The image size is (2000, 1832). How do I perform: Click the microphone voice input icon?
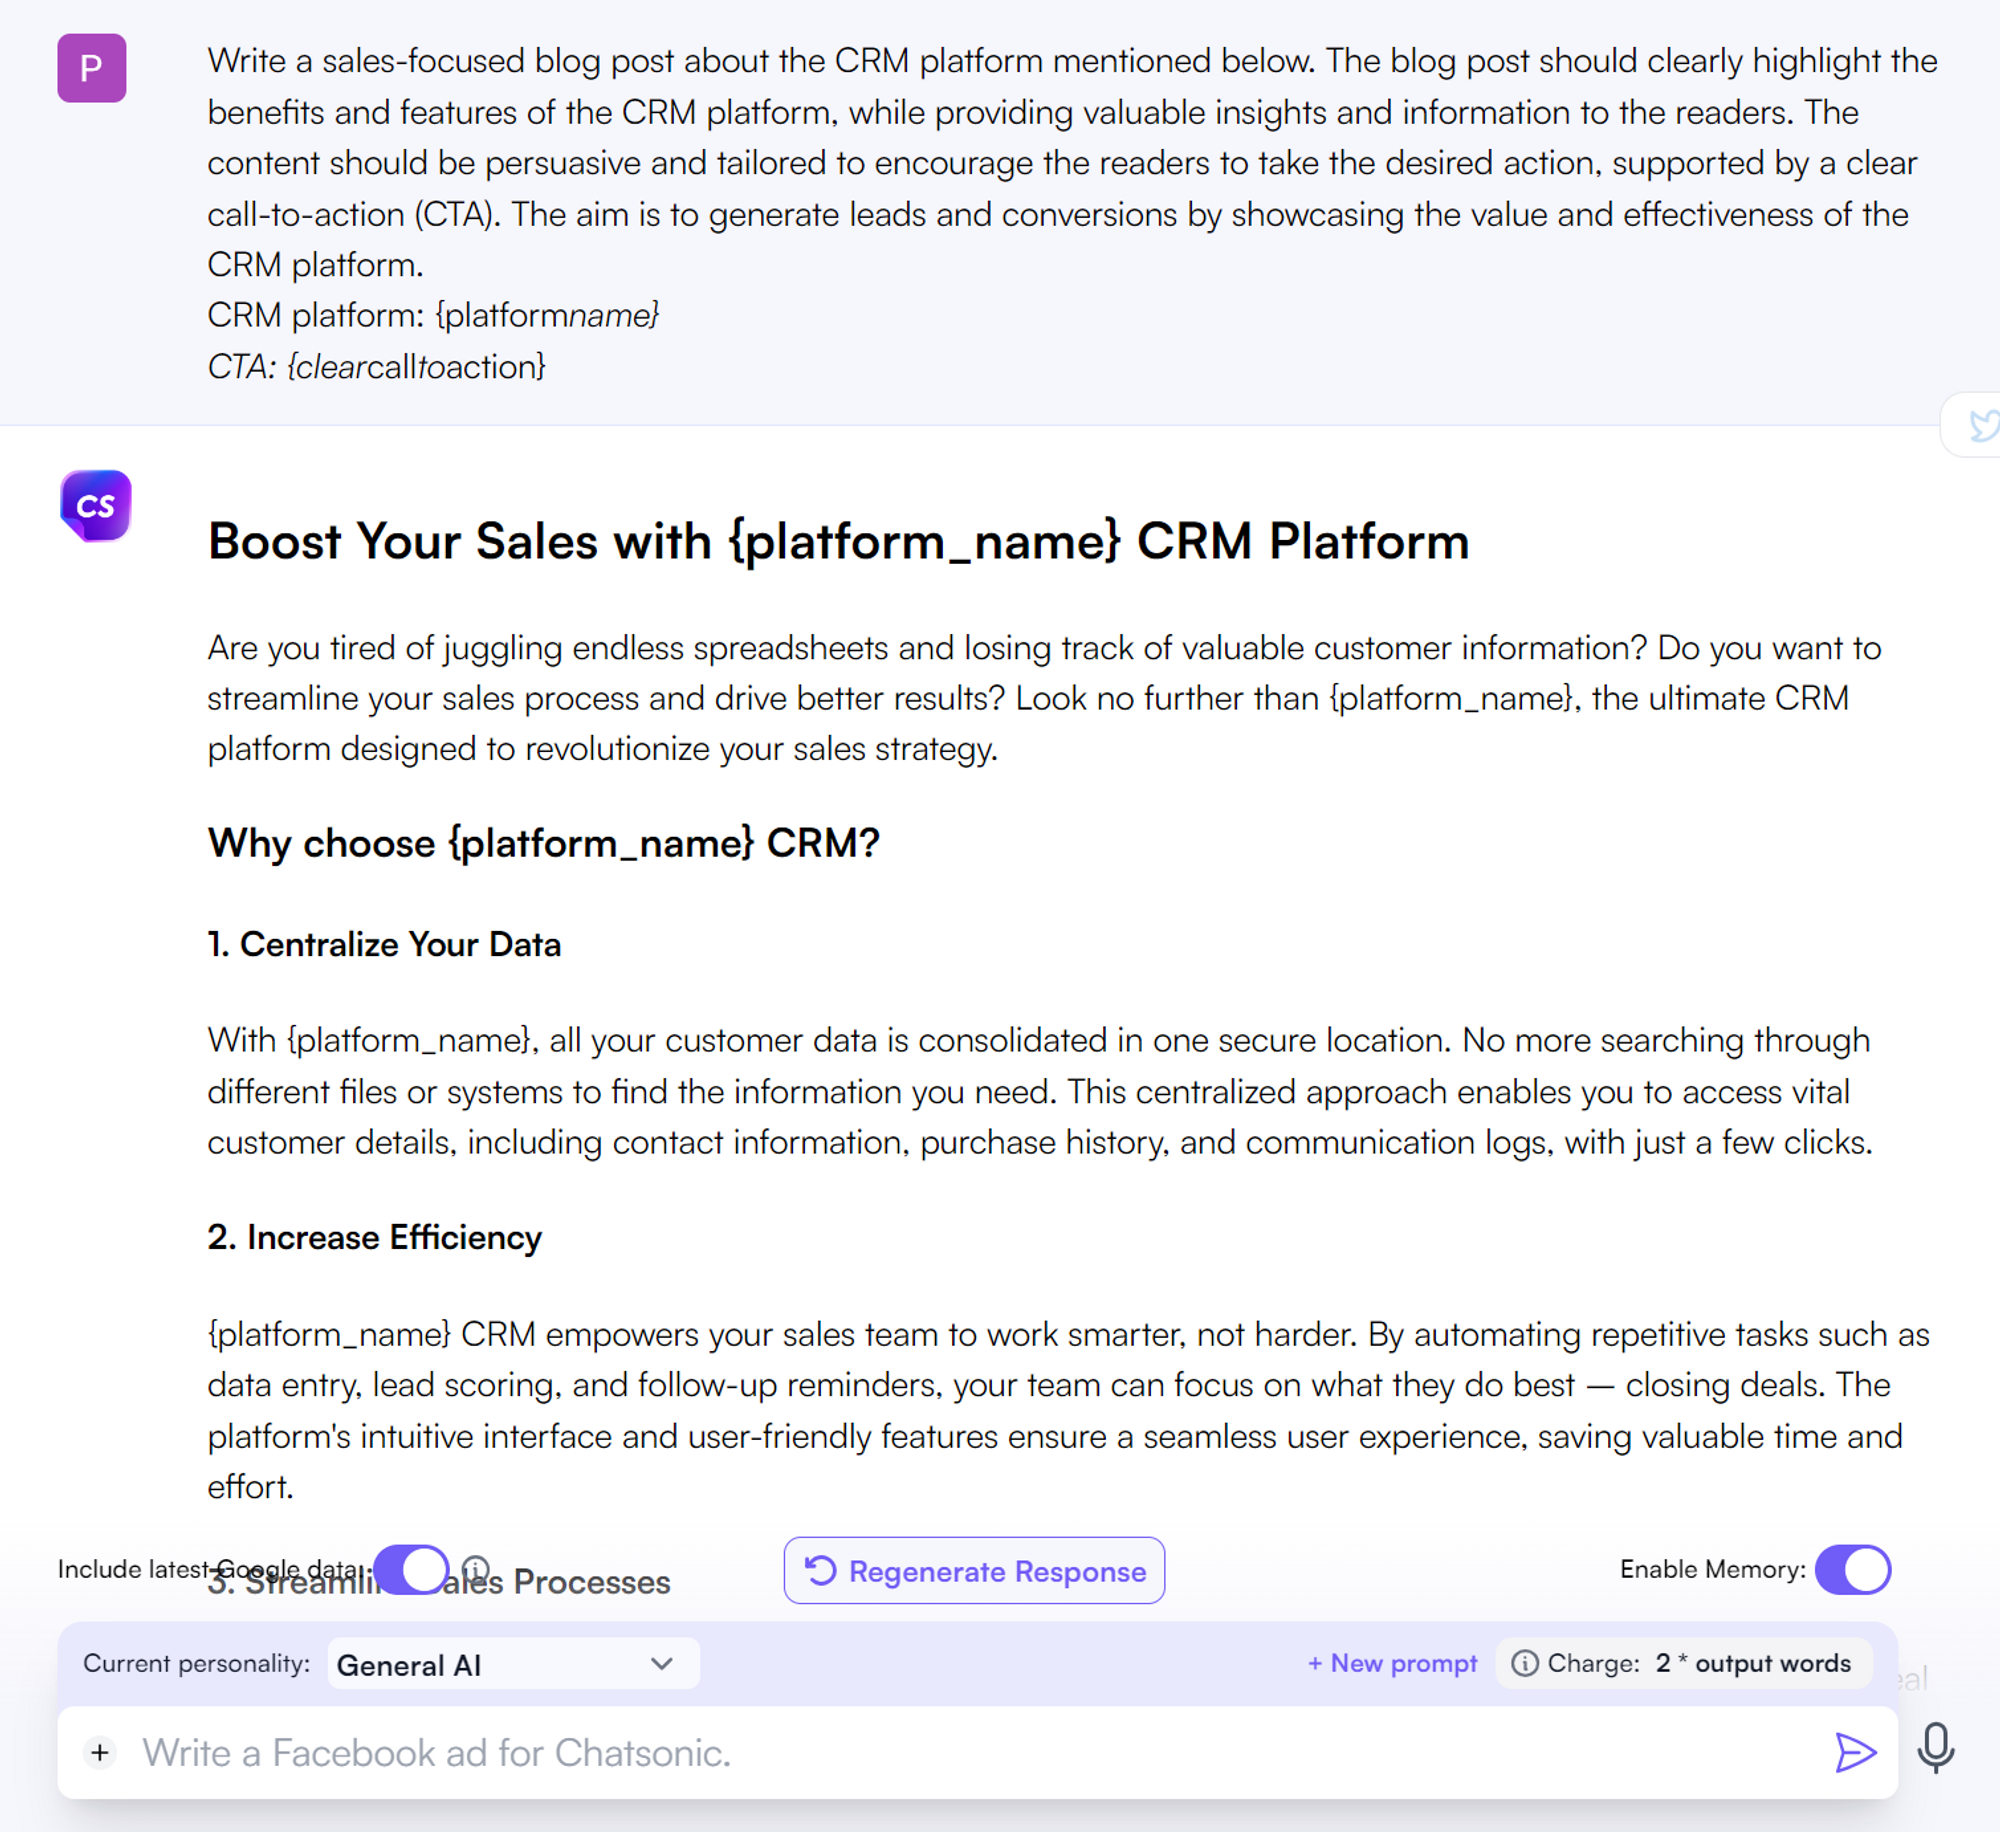1935,1748
